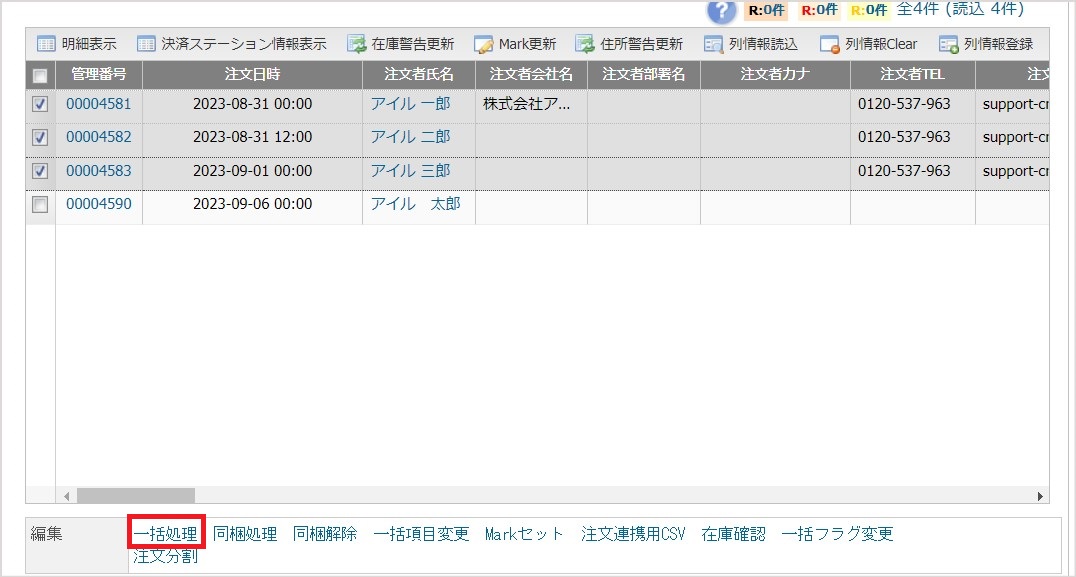Viewport: 1076px width, 577px height.
Task: Click the 一括フラグ変更 link
Action: click(x=837, y=534)
